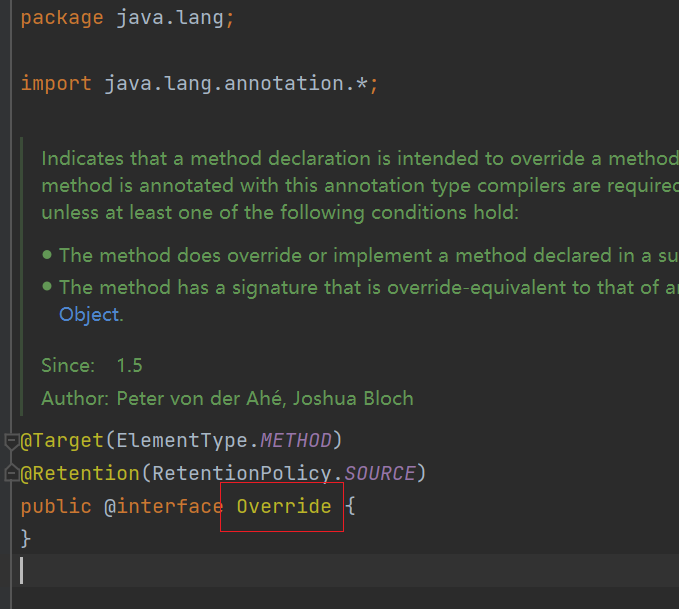The width and height of the screenshot is (679, 609).
Task: Open the Object link in documentation
Action: 89,314
